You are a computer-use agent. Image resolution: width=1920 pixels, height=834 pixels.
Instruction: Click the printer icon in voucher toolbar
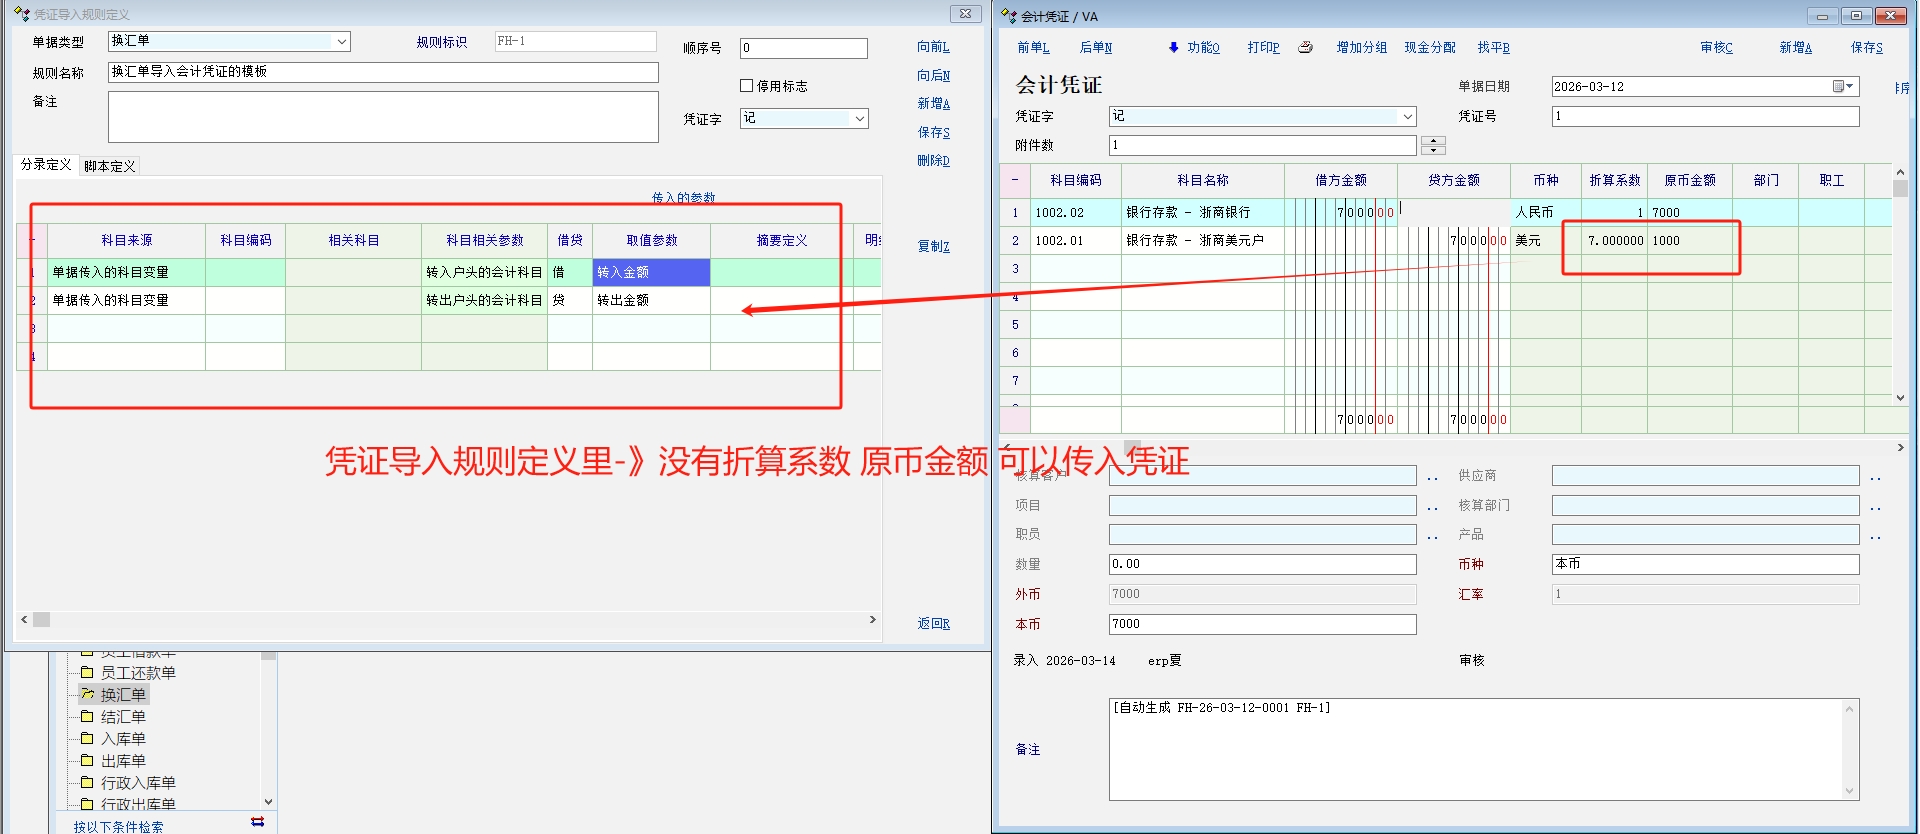(x=1305, y=47)
